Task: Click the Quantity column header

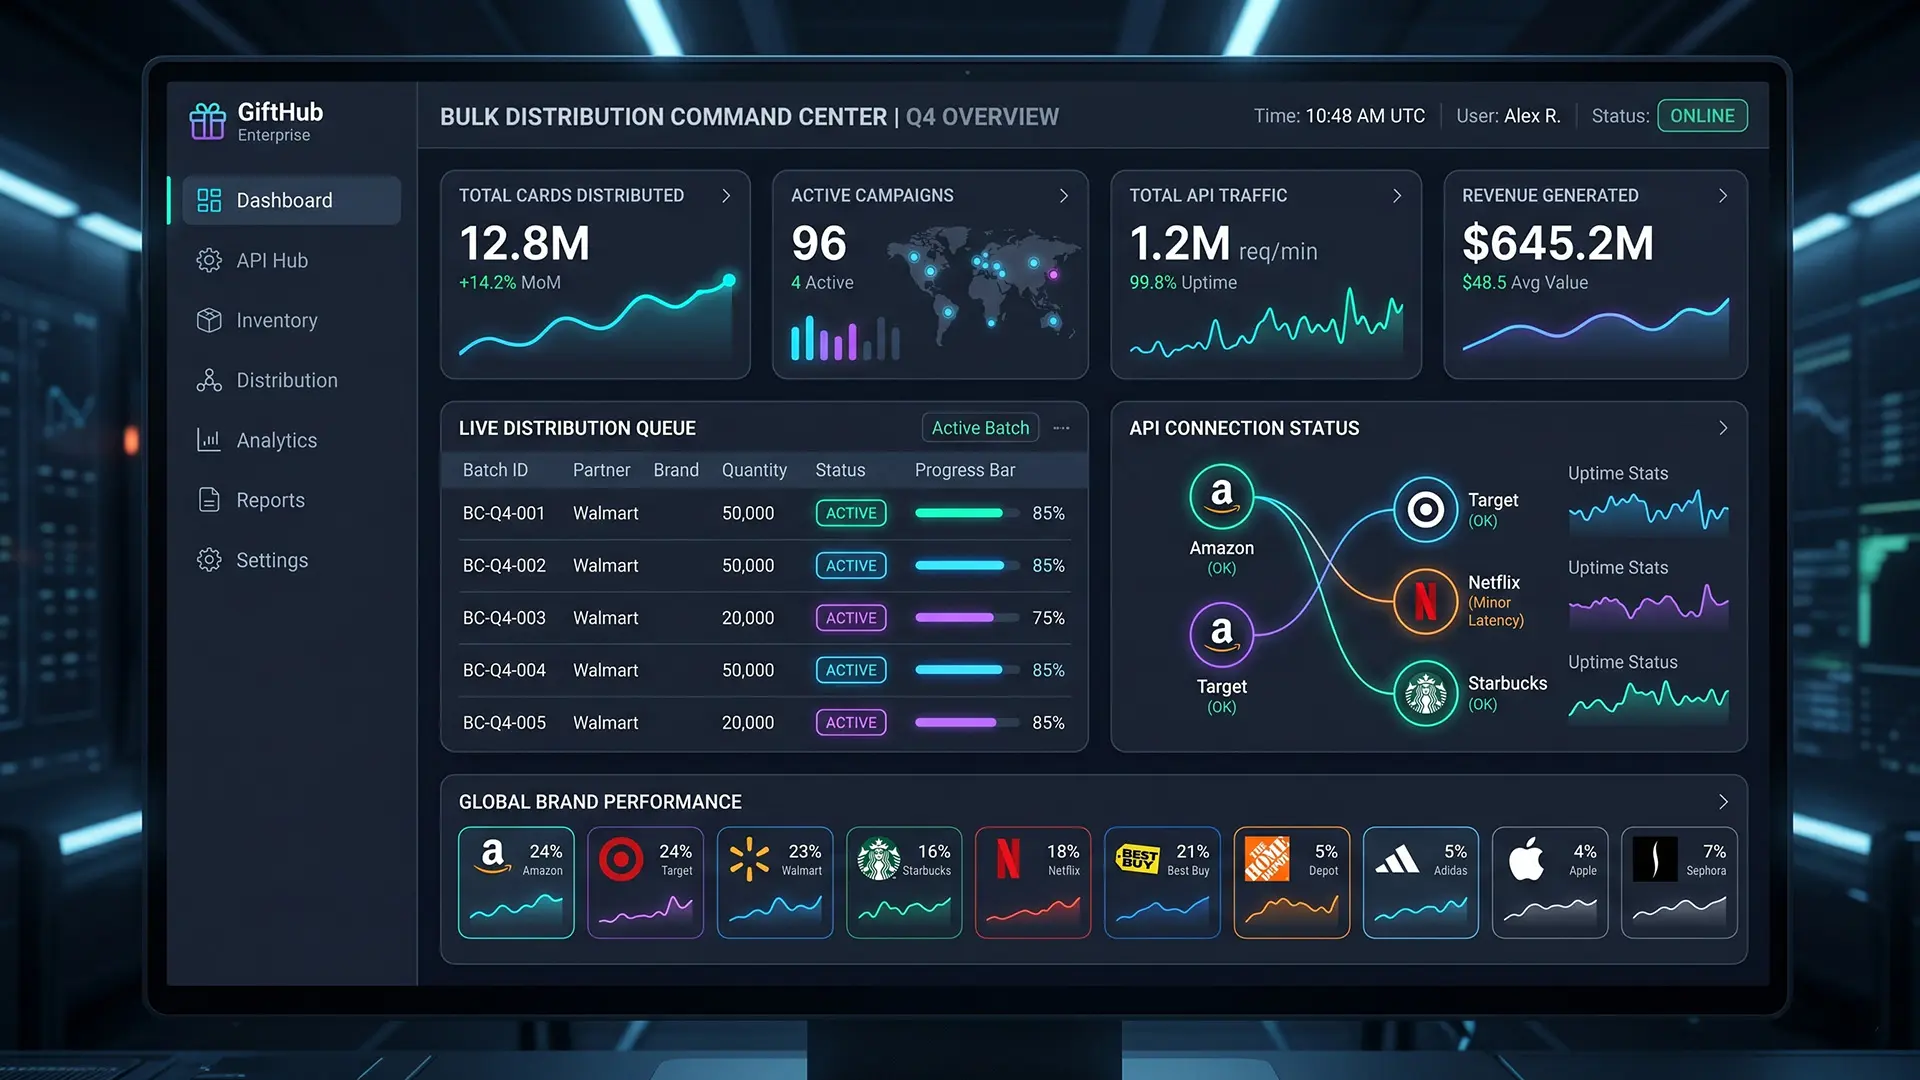Action: (x=754, y=470)
